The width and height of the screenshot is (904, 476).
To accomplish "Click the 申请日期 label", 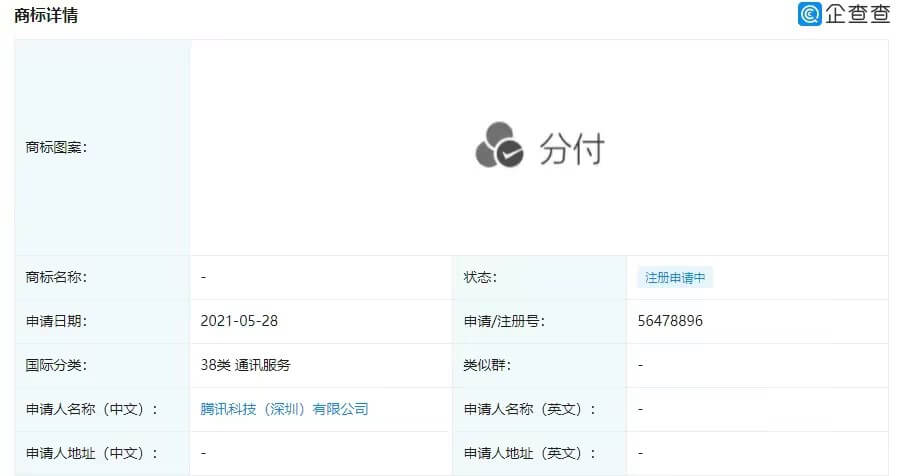I will 56,321.
